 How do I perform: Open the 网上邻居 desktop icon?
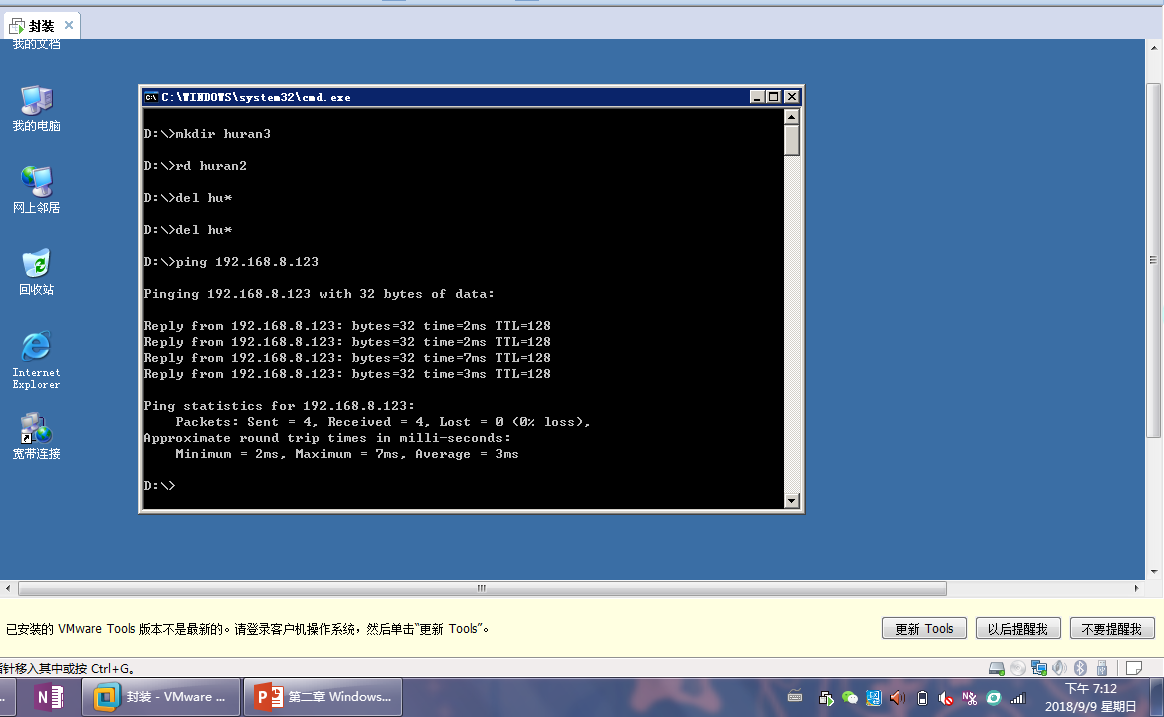(x=36, y=191)
